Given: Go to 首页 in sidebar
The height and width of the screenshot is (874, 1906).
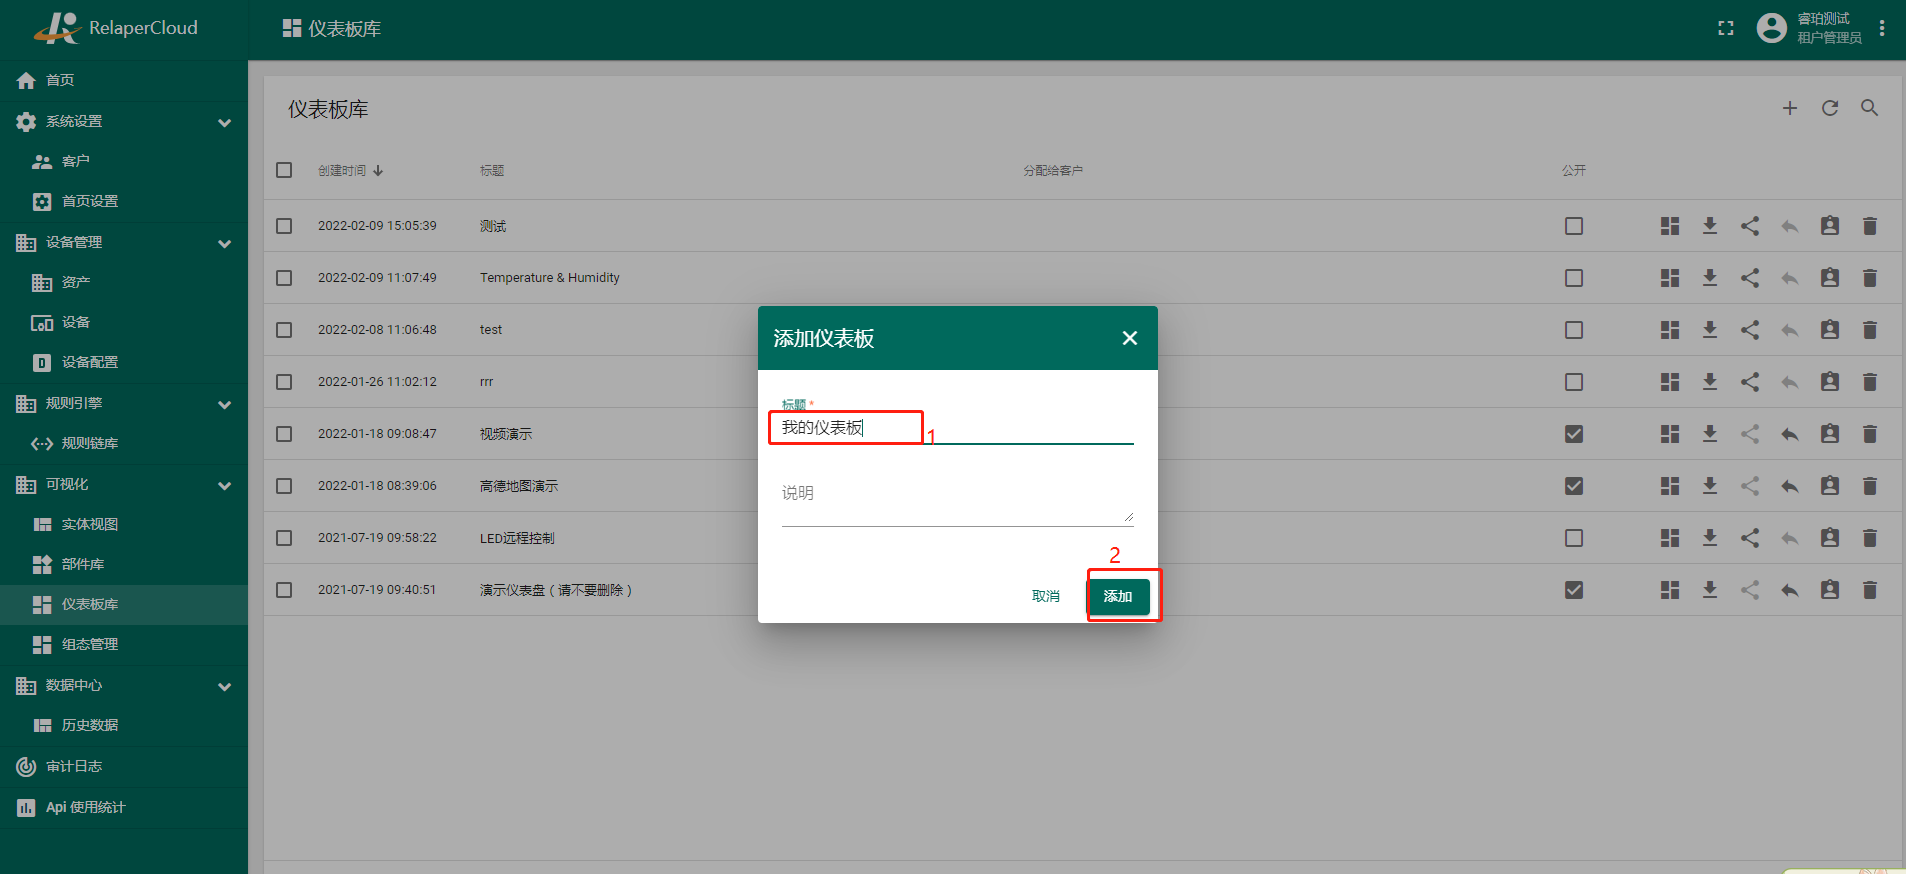Looking at the screenshot, I should pyautogui.click(x=124, y=80).
